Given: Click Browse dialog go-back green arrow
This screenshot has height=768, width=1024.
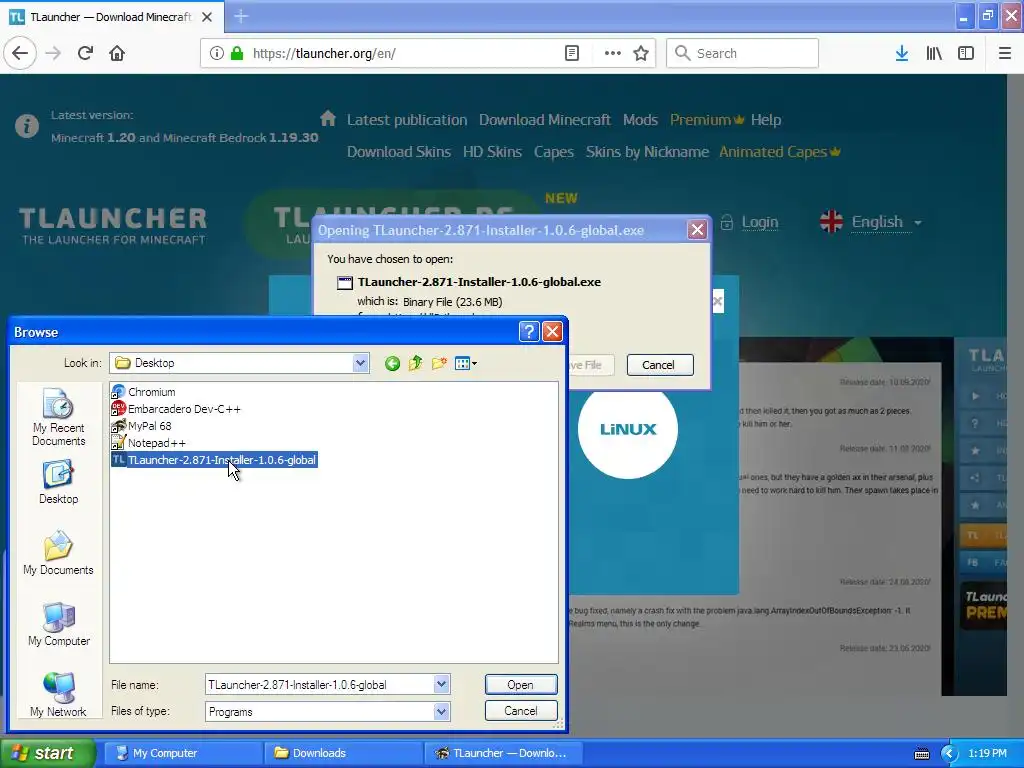Looking at the screenshot, I should click(392, 363).
